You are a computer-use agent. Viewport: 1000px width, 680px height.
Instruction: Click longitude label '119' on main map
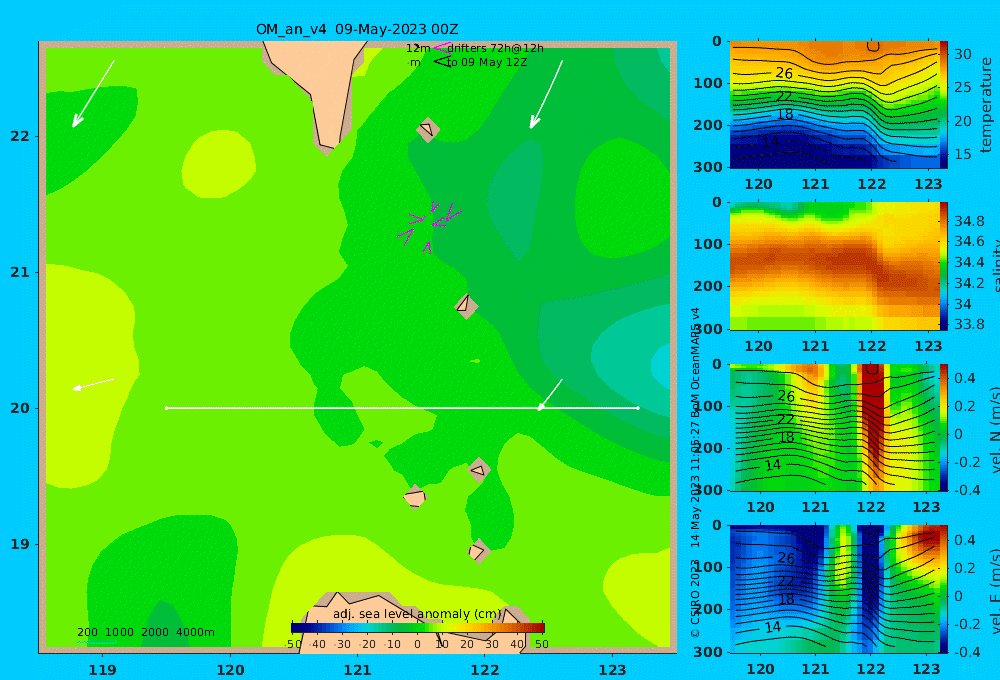(x=103, y=670)
